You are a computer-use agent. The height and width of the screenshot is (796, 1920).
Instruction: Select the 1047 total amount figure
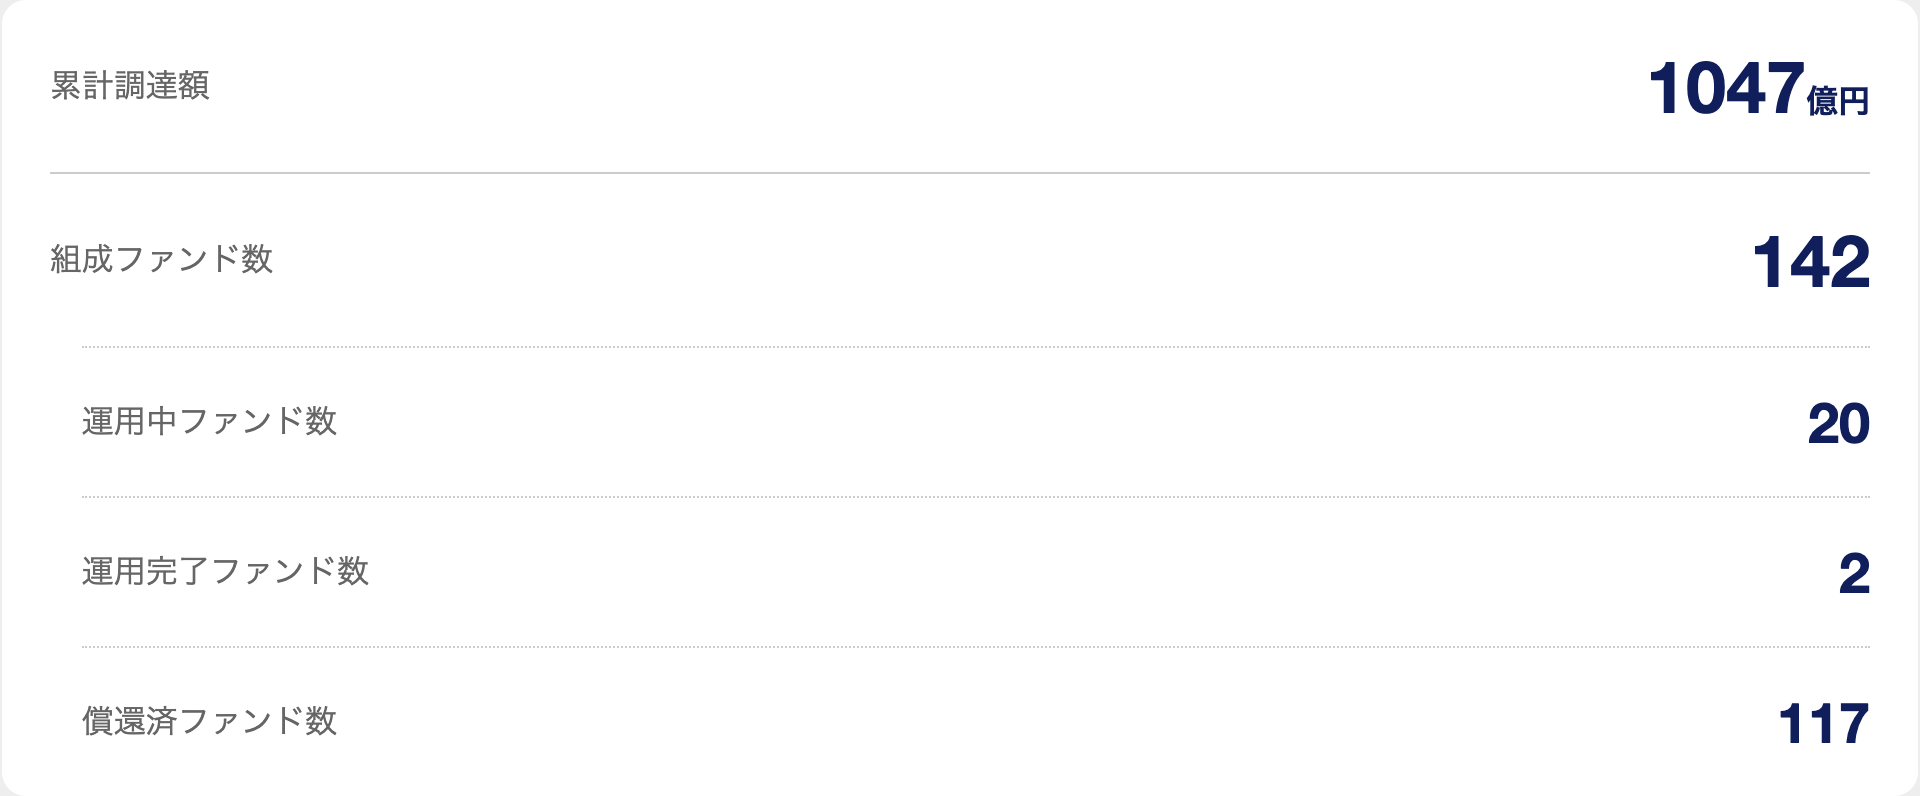[x=1726, y=89]
